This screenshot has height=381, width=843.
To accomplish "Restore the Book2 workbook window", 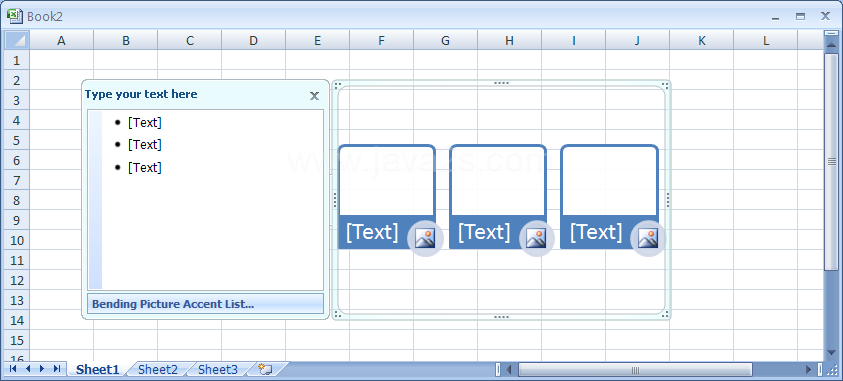I will [801, 17].
